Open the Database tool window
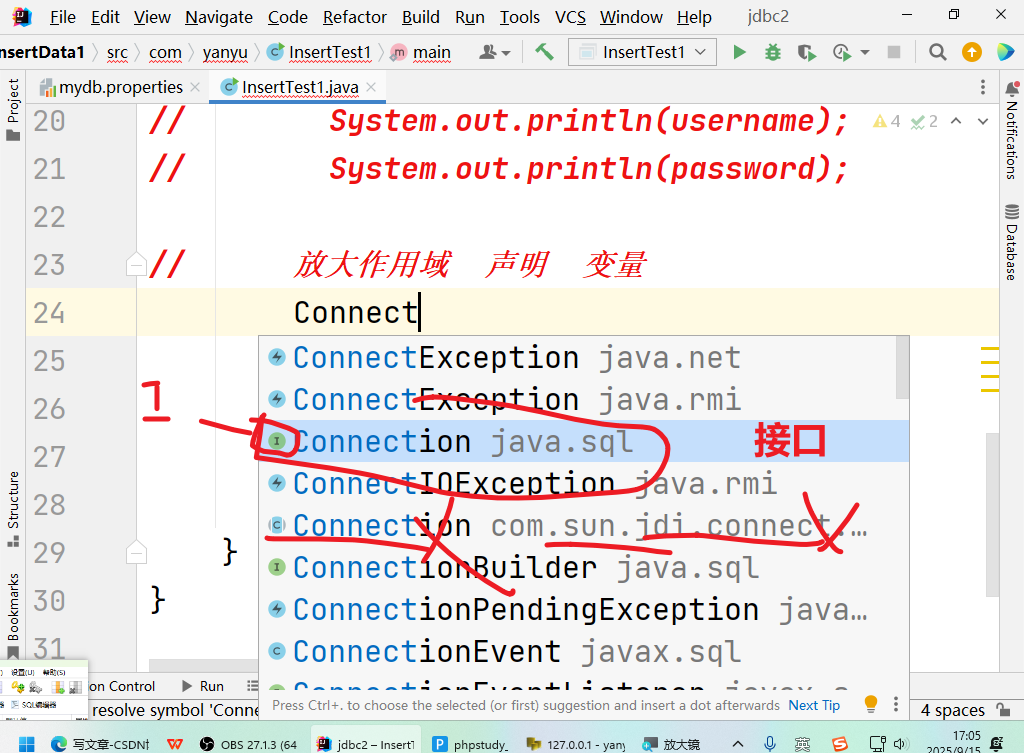This screenshot has height=753, width=1024. 1012,242
